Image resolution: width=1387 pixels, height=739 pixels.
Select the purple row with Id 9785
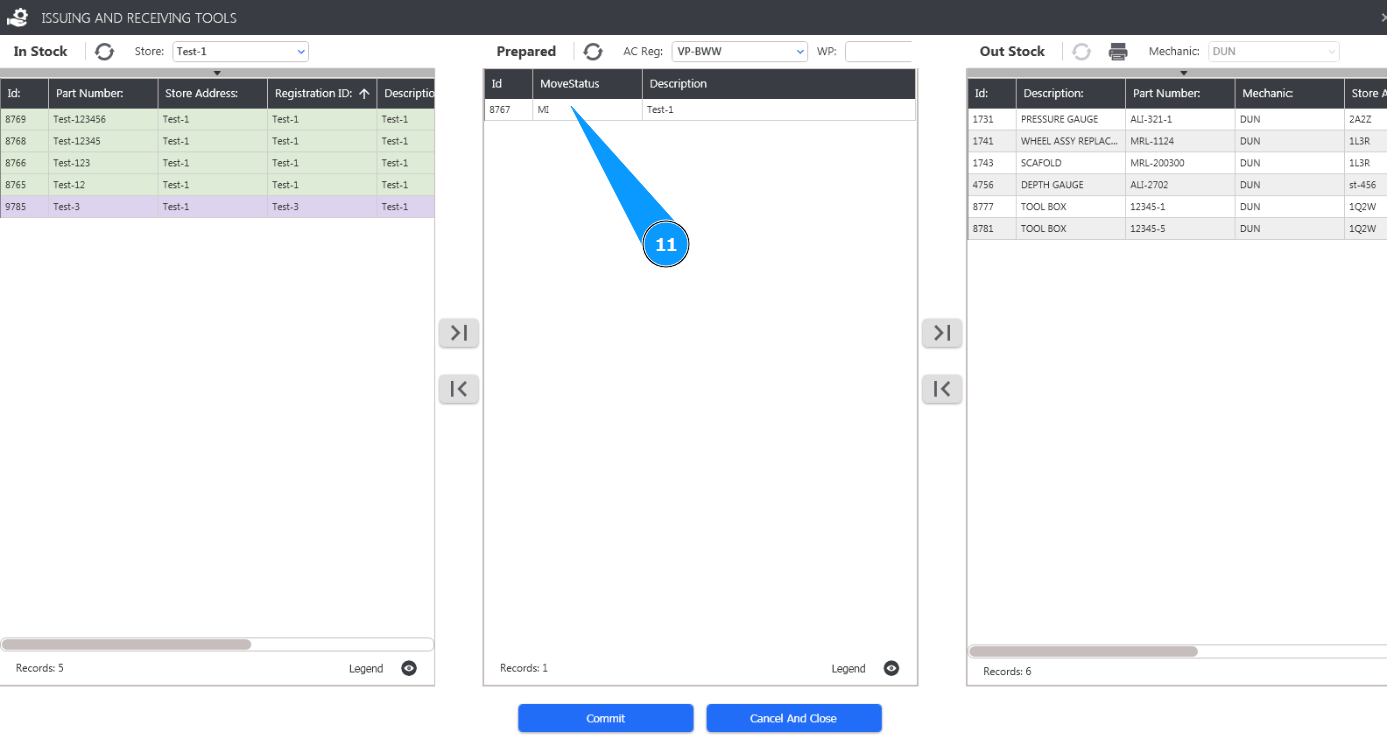tap(217, 207)
